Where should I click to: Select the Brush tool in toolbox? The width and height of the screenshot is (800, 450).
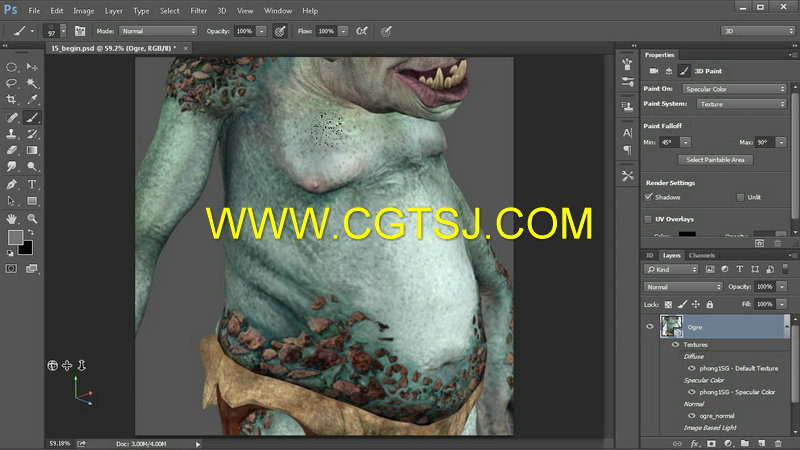click(32, 117)
